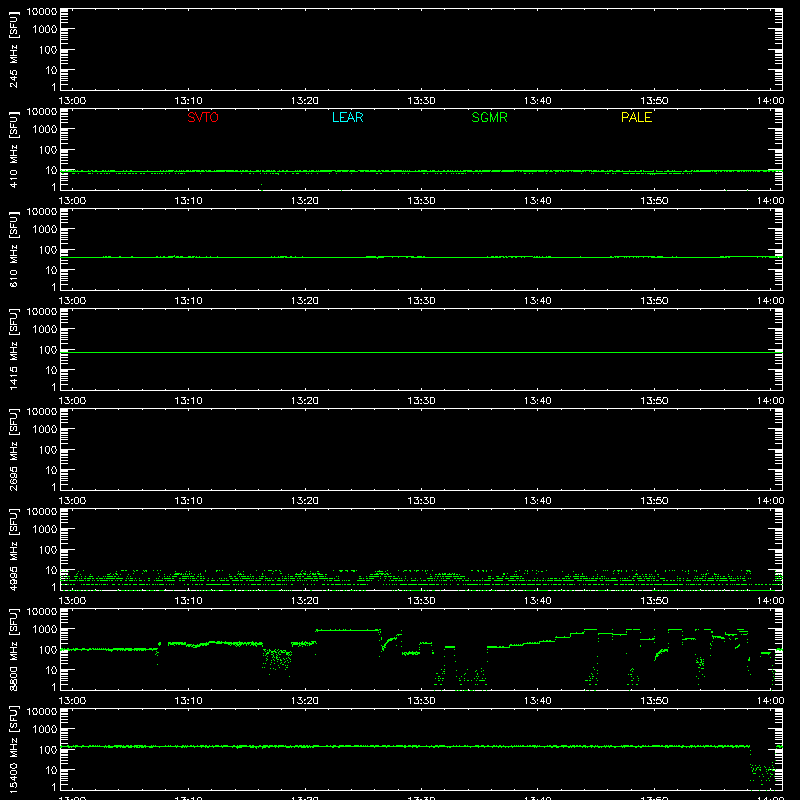The image size is (800, 800).
Task: Click the 8800 MHz [SFU] axis label
Action: 13,649
